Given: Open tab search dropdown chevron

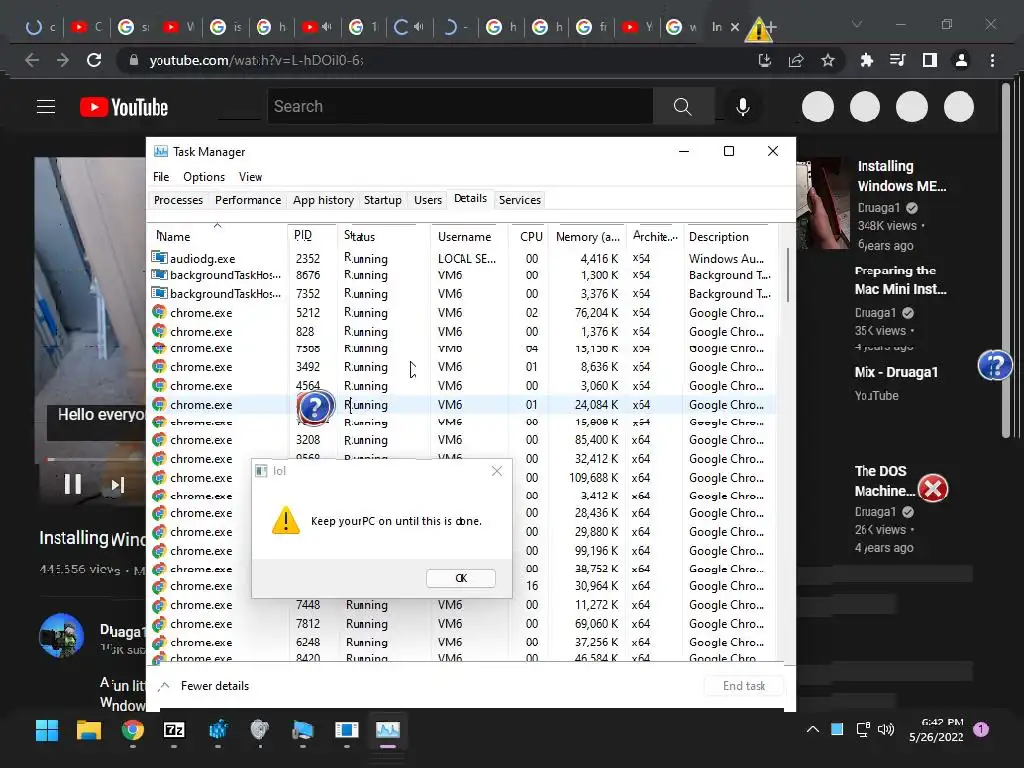Looking at the screenshot, I should pos(857,24).
